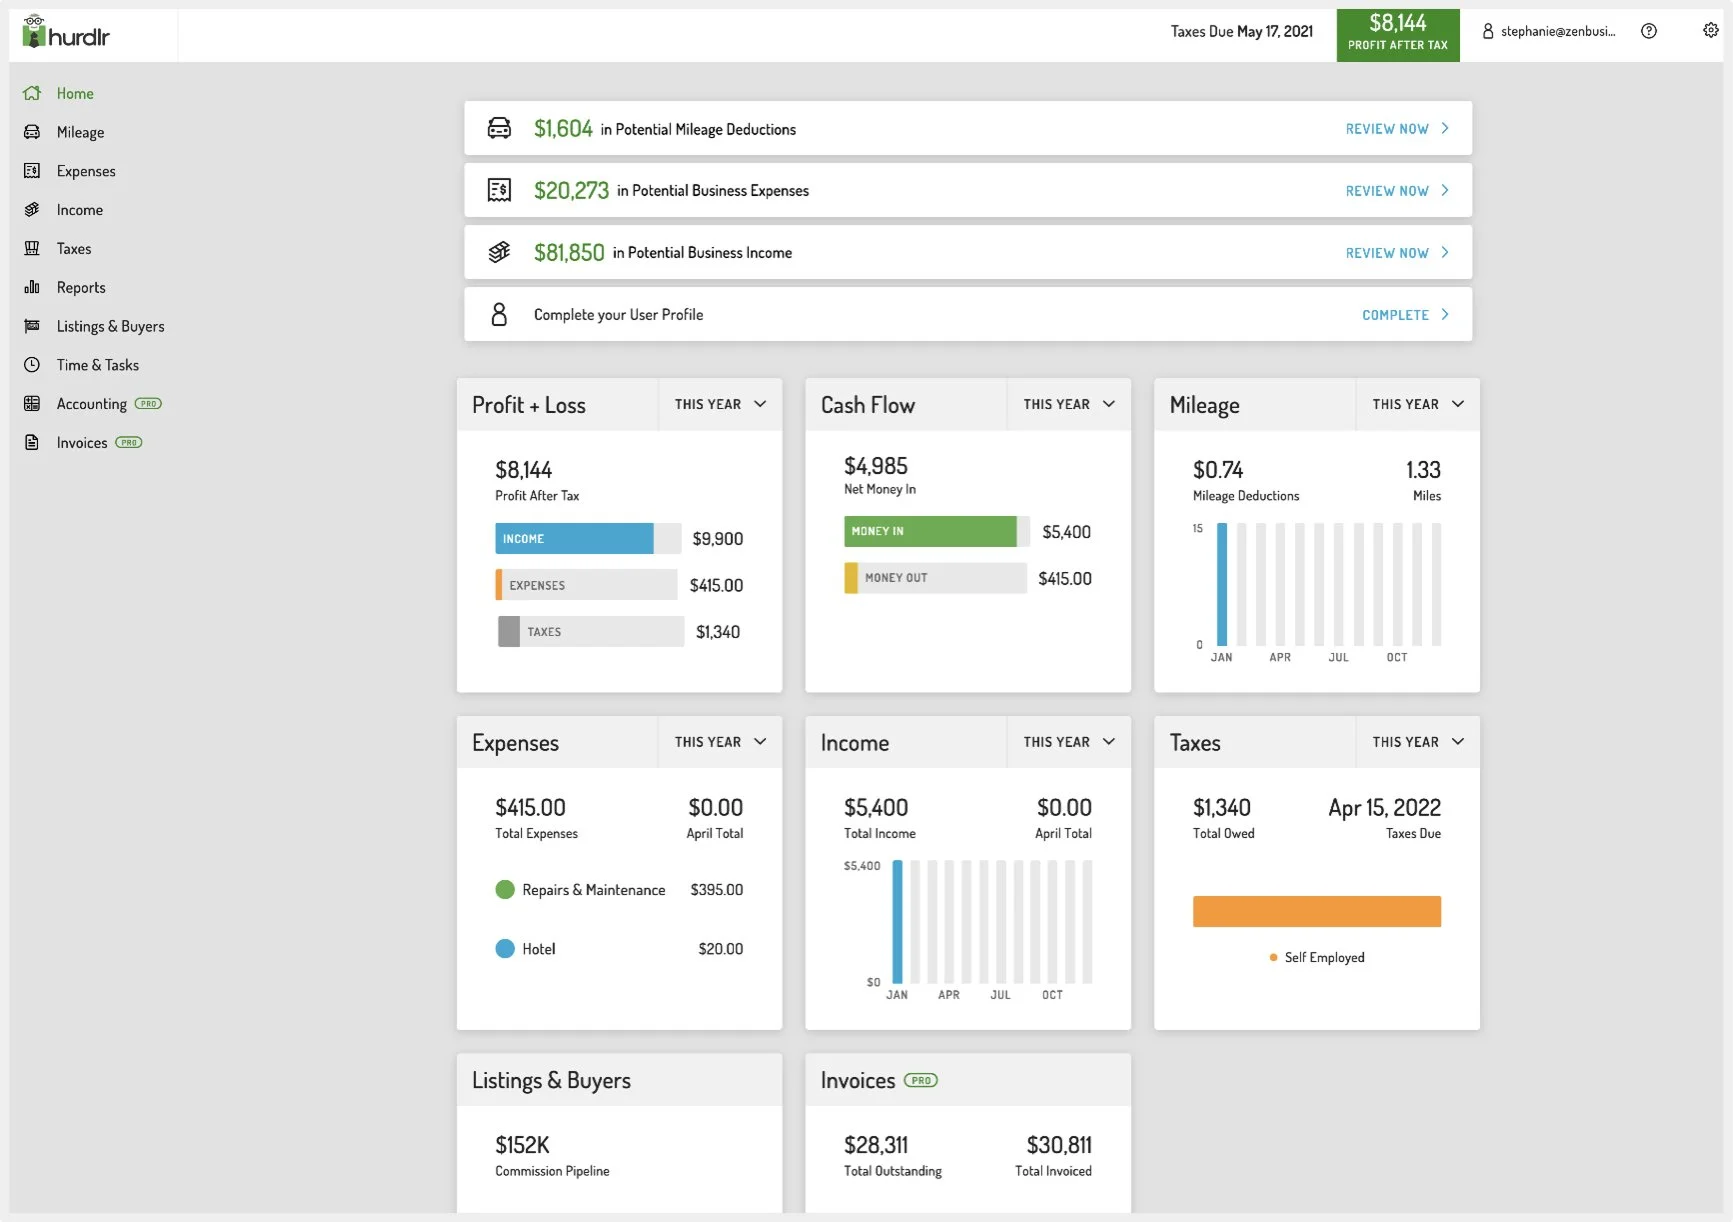Open Accounting Pro section
The width and height of the screenshot is (1733, 1222).
tap(109, 404)
